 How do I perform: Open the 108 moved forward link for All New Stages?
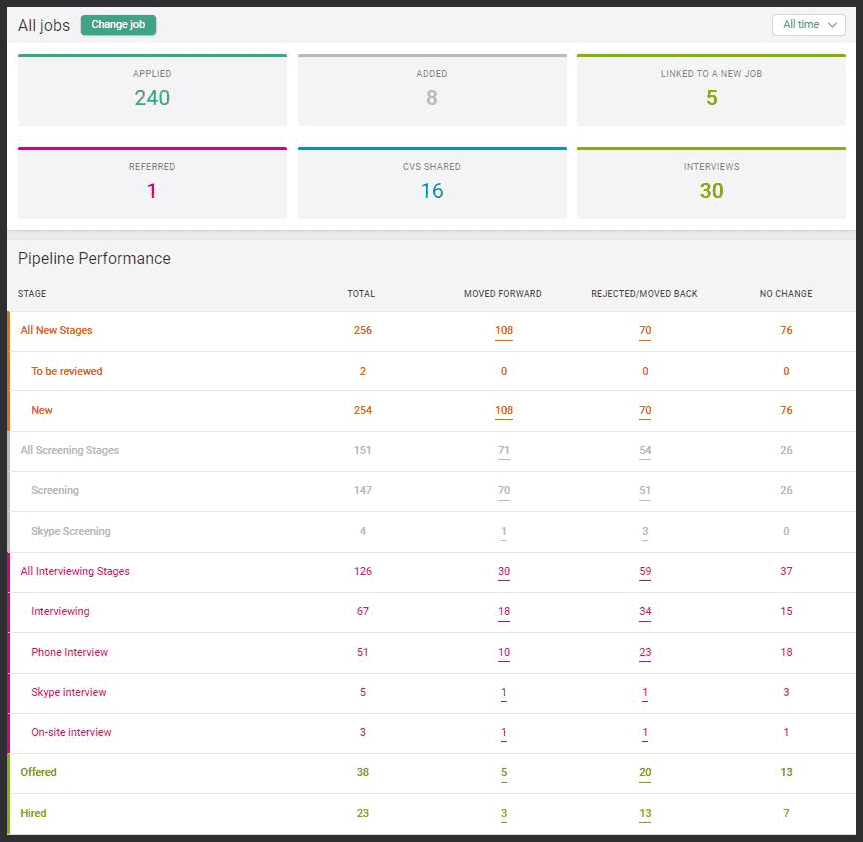(504, 331)
